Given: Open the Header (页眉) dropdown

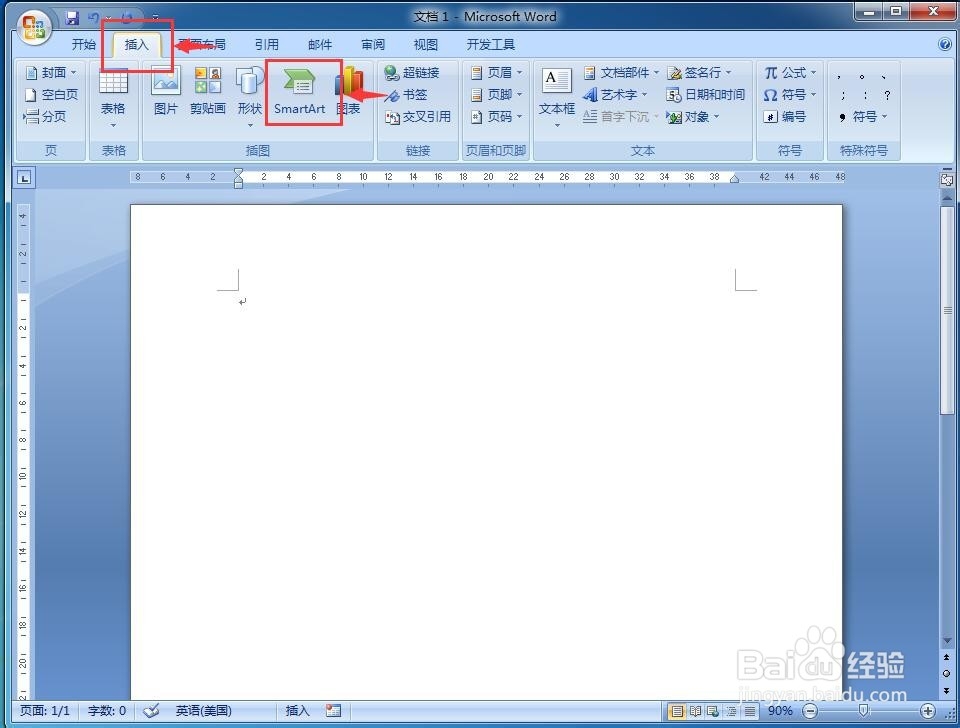Looking at the screenshot, I should coord(496,72).
